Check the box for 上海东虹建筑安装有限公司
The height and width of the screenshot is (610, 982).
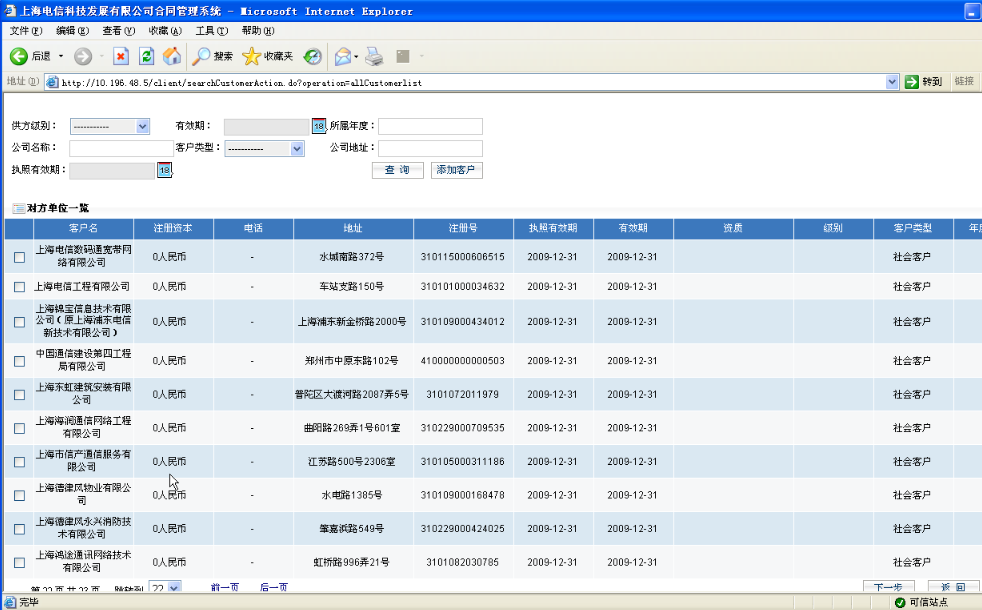(19, 395)
